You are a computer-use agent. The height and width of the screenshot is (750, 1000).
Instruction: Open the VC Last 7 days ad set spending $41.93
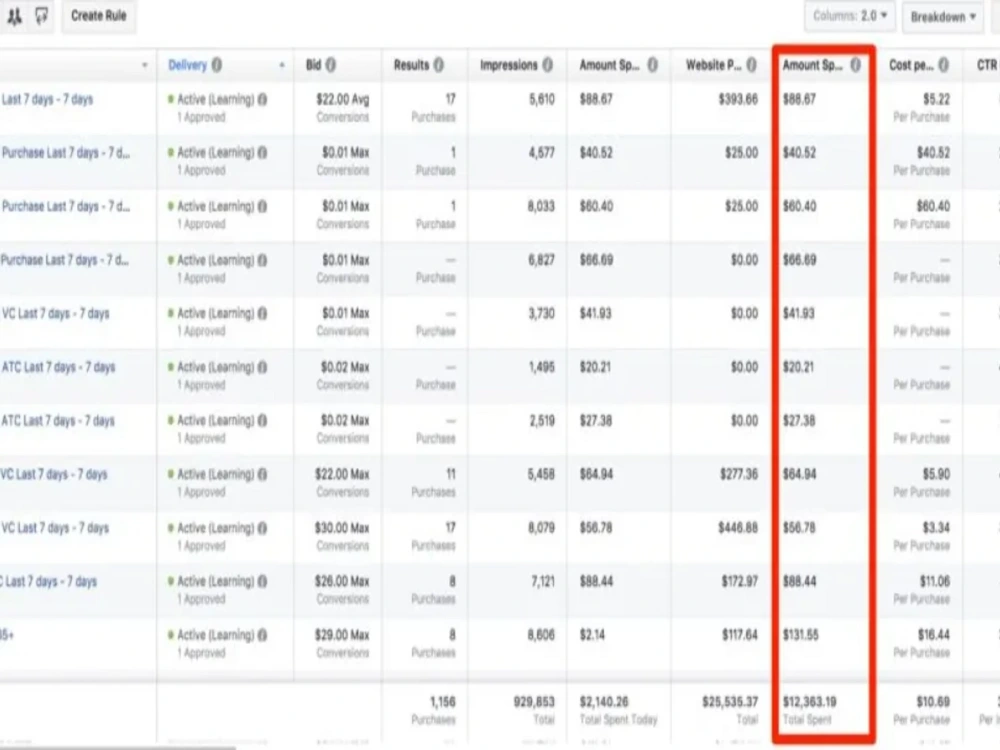pyautogui.click(x=55, y=314)
